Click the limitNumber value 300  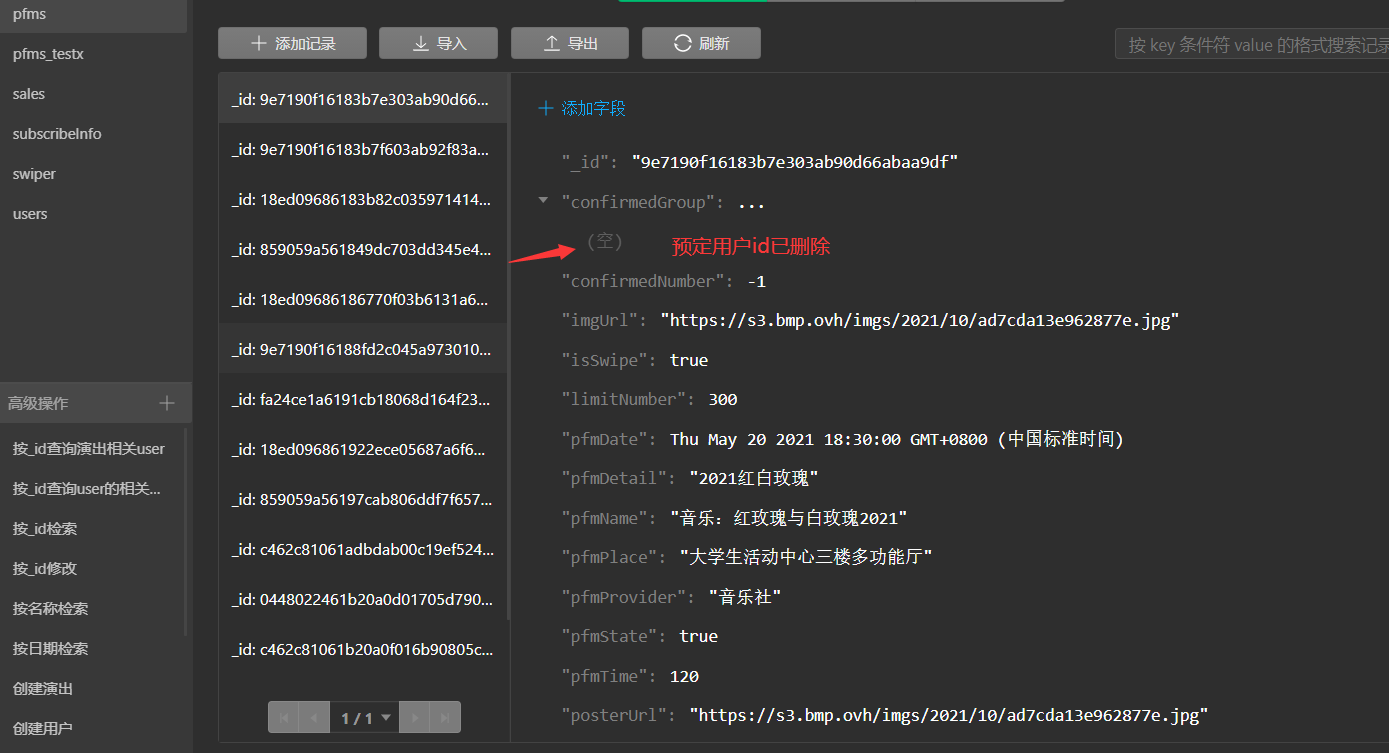pyautogui.click(x=722, y=399)
